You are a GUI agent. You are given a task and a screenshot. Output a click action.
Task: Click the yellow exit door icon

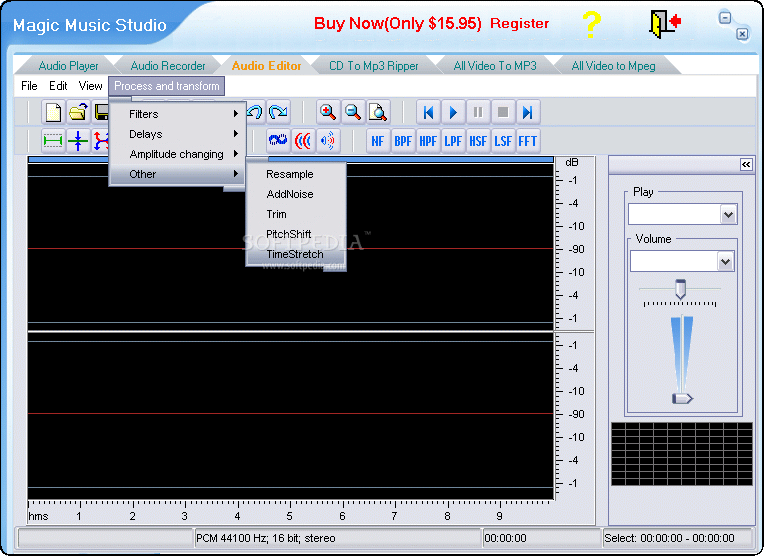click(665, 24)
